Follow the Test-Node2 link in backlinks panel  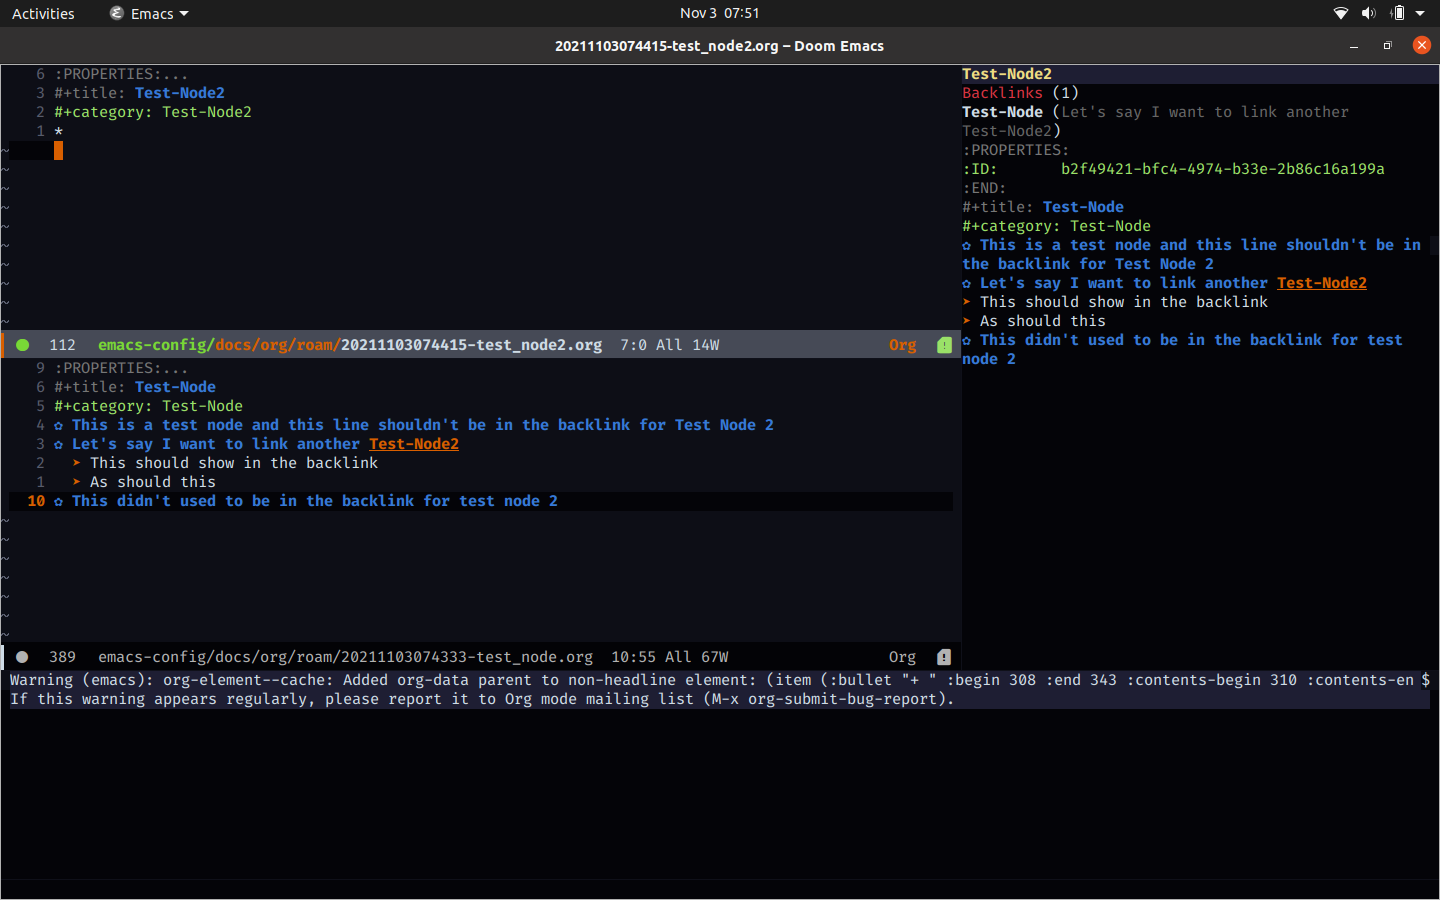pyautogui.click(x=1321, y=282)
